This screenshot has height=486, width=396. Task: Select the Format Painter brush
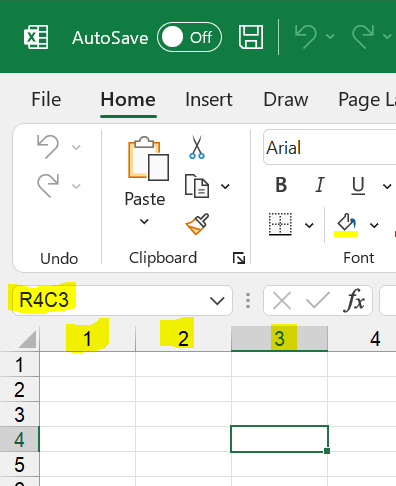[197, 224]
